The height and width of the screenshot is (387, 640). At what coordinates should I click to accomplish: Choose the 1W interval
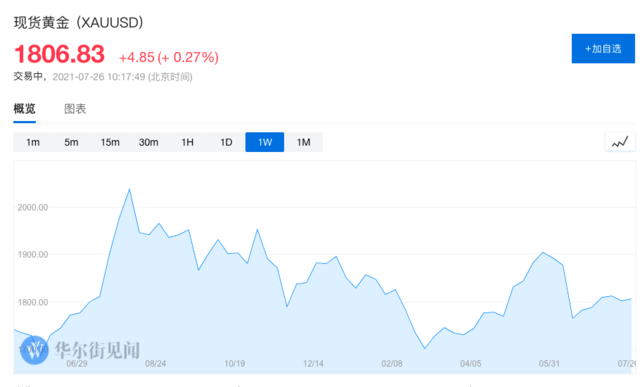click(x=264, y=142)
